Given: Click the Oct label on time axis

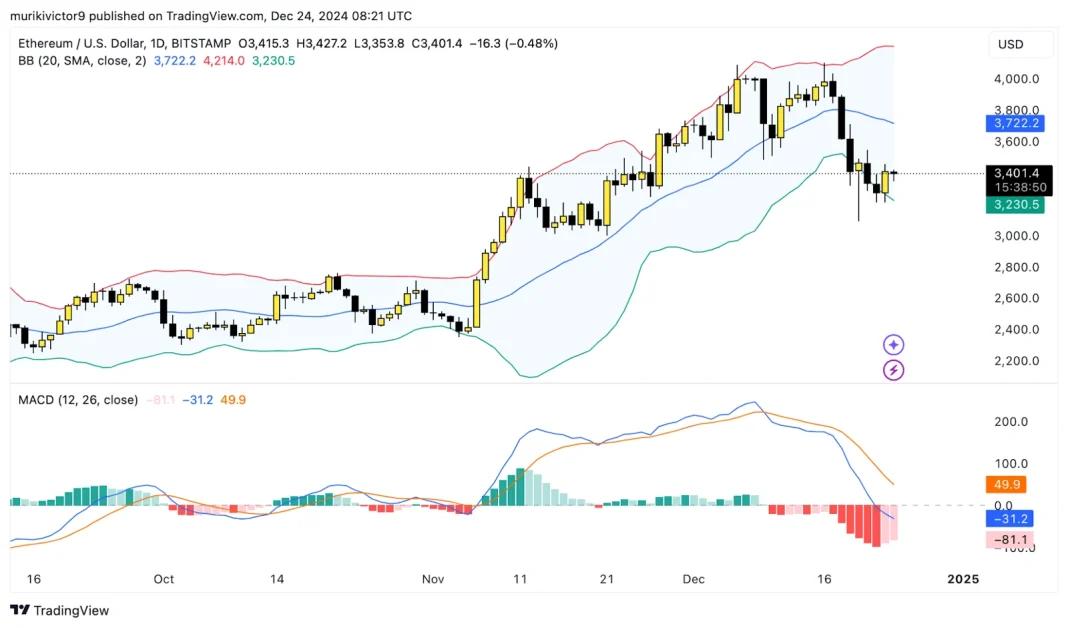Looking at the screenshot, I should [x=164, y=579].
